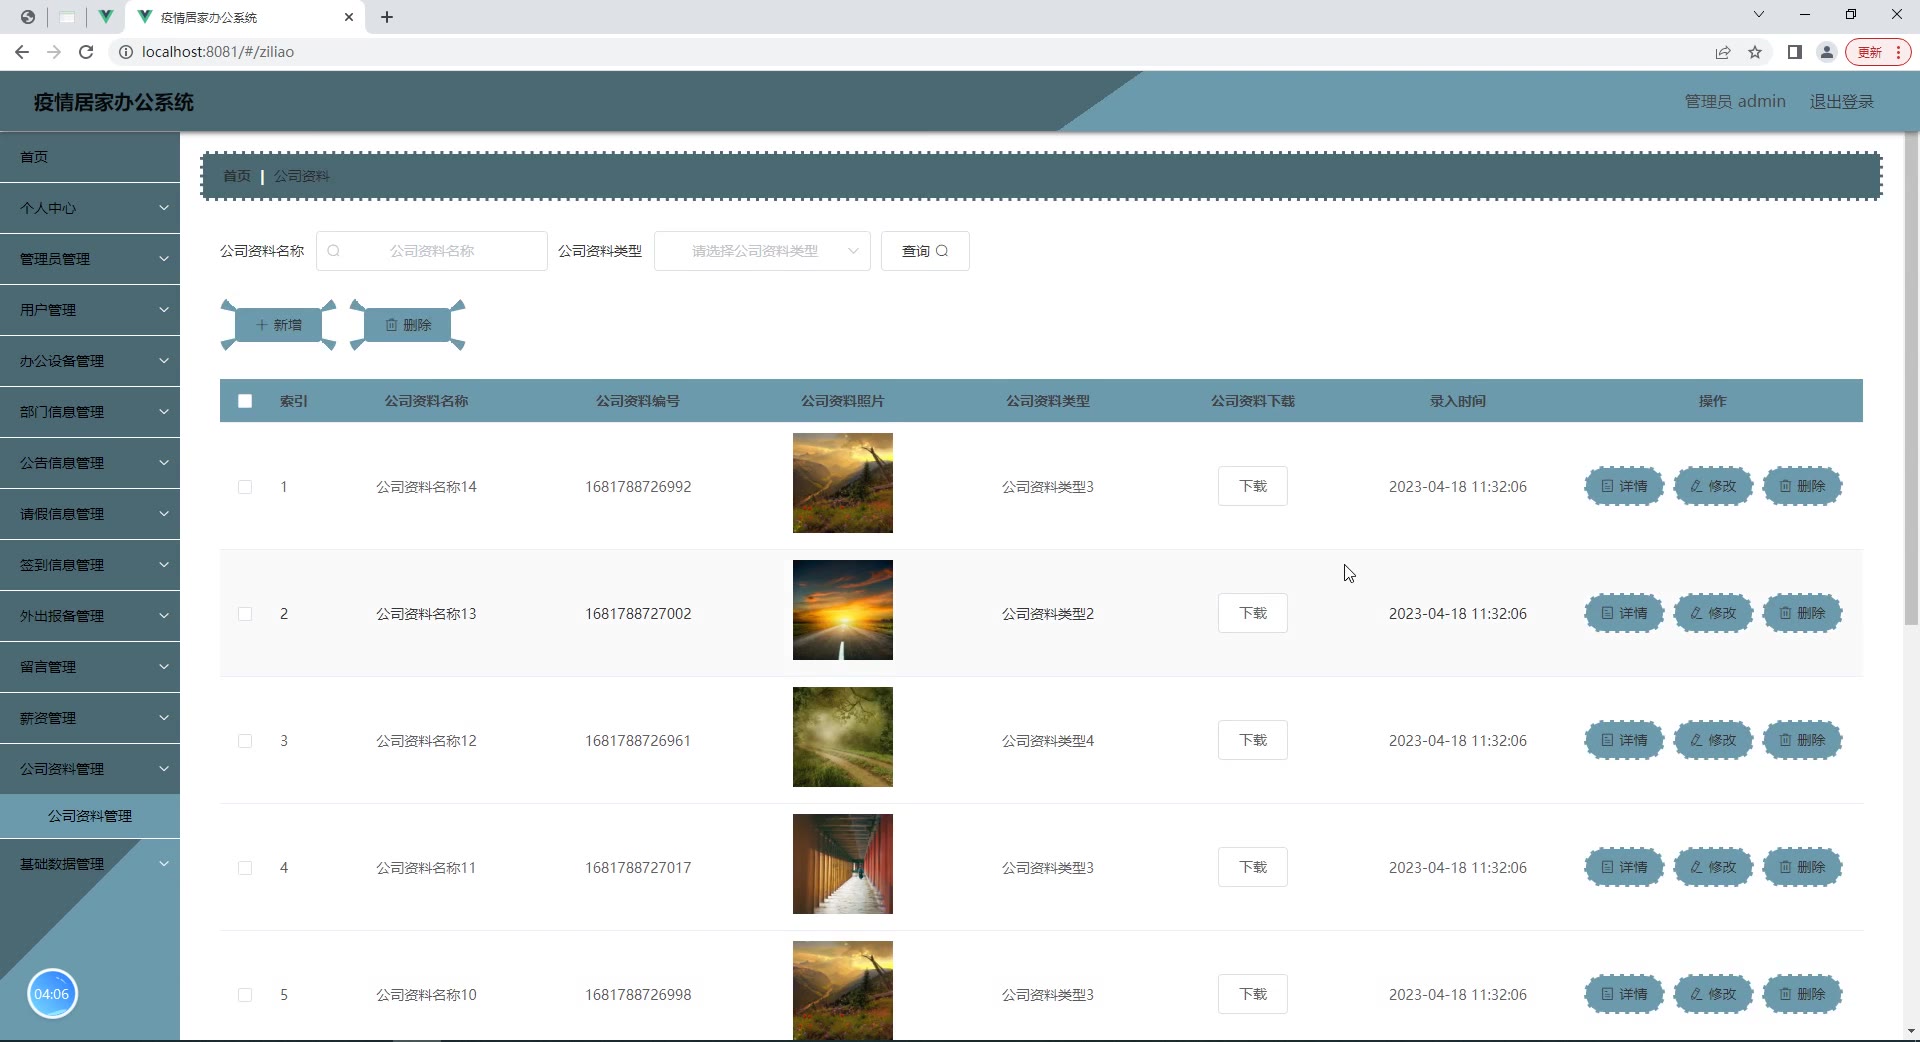Viewport: 1920px width, 1042px height.
Task: Open the 请选择公司资料类型 dropdown
Action: (x=762, y=251)
